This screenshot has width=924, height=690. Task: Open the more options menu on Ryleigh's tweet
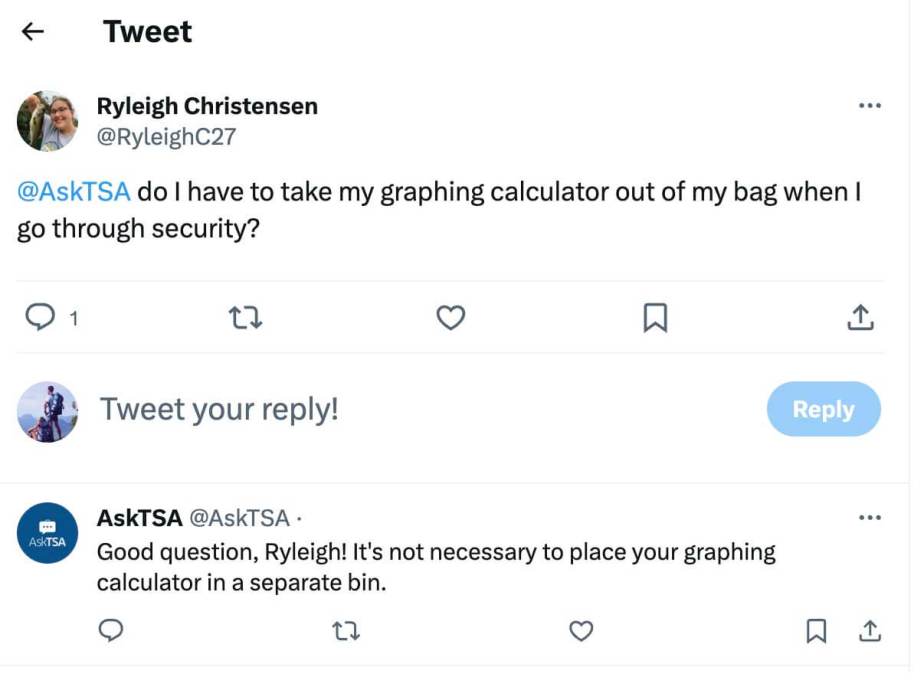pyautogui.click(x=870, y=106)
